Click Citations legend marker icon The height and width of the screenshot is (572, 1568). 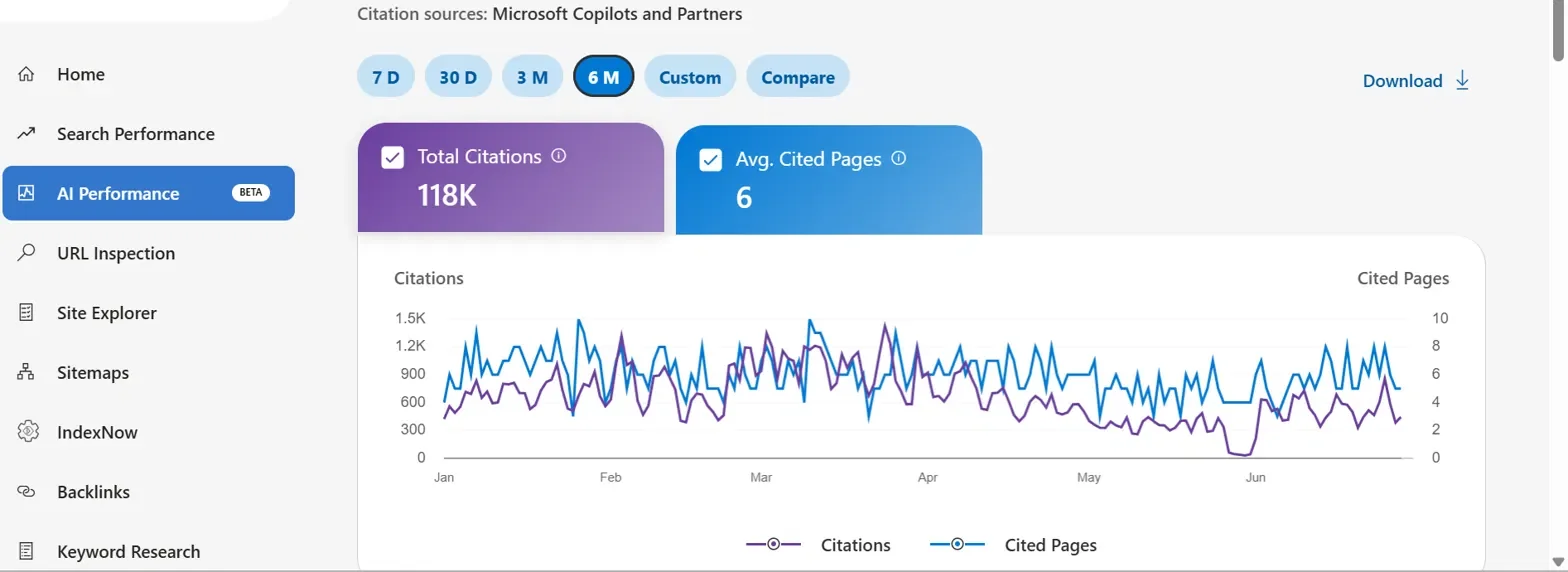coord(773,545)
